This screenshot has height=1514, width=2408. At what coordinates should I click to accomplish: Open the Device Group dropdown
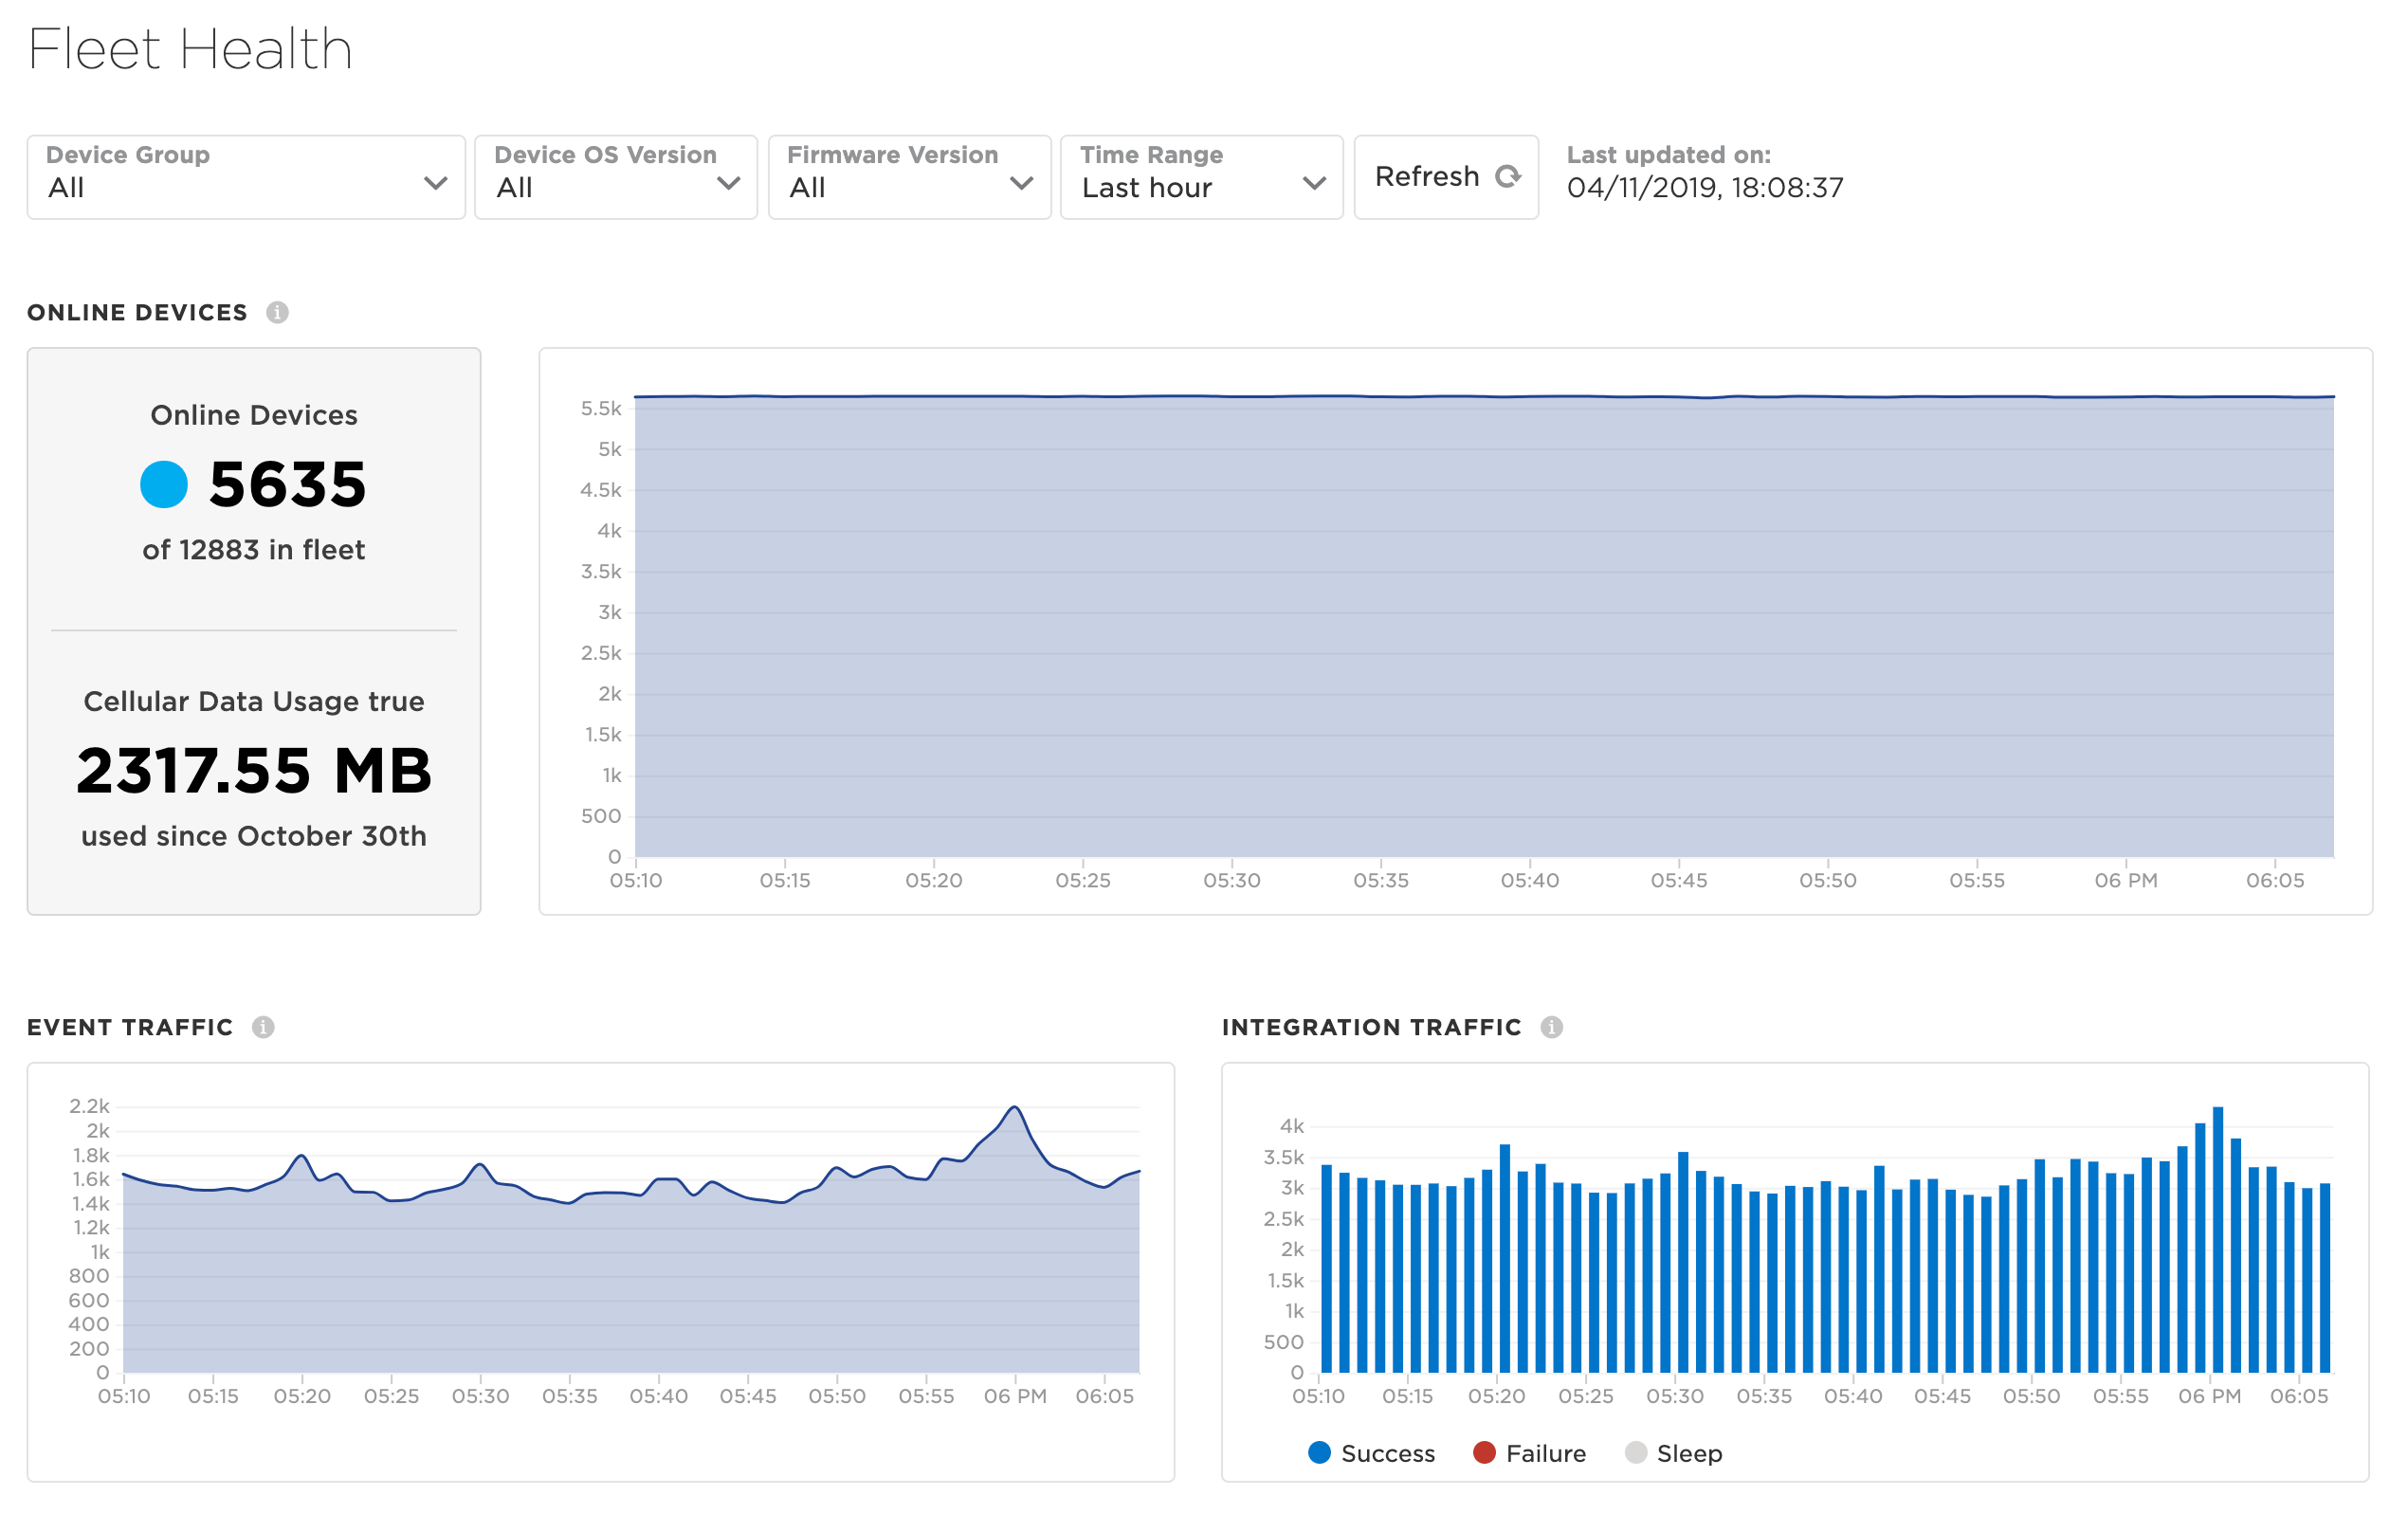pyautogui.click(x=246, y=177)
